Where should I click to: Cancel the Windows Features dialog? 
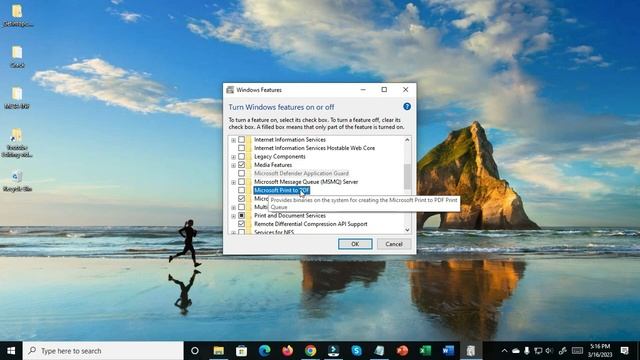(393, 244)
